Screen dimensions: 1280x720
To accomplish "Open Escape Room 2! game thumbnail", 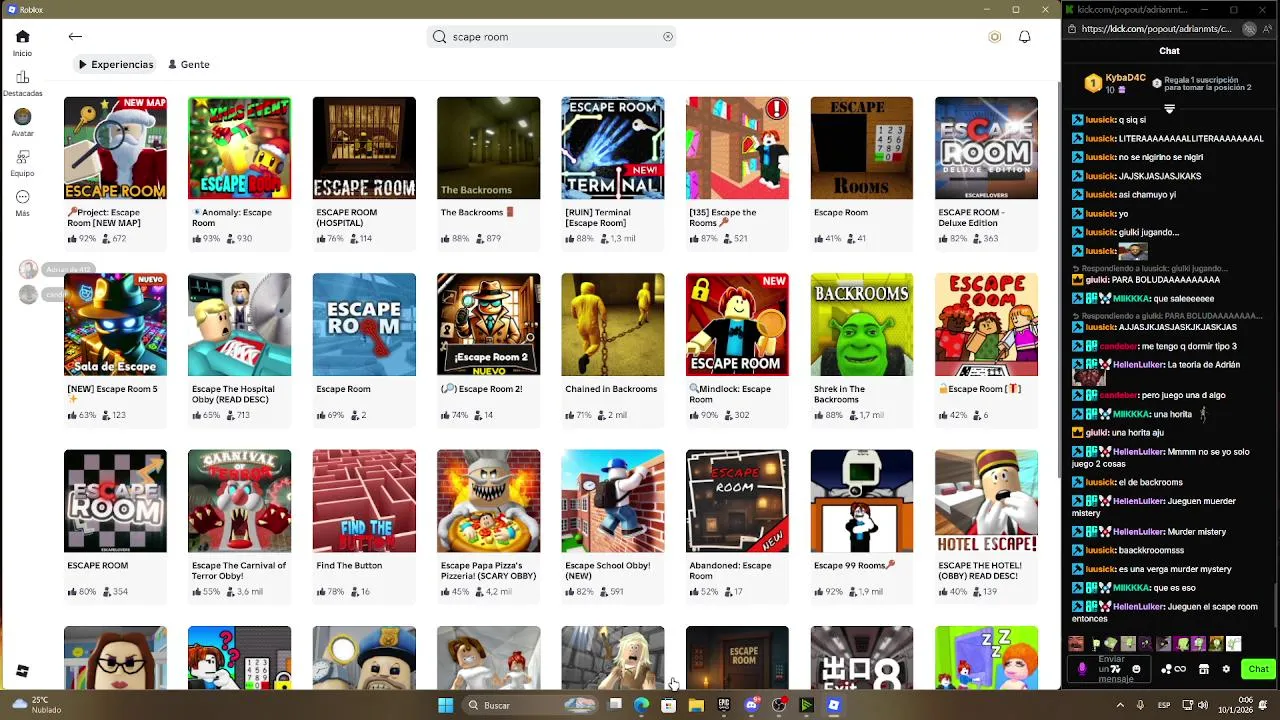I will [x=488, y=325].
